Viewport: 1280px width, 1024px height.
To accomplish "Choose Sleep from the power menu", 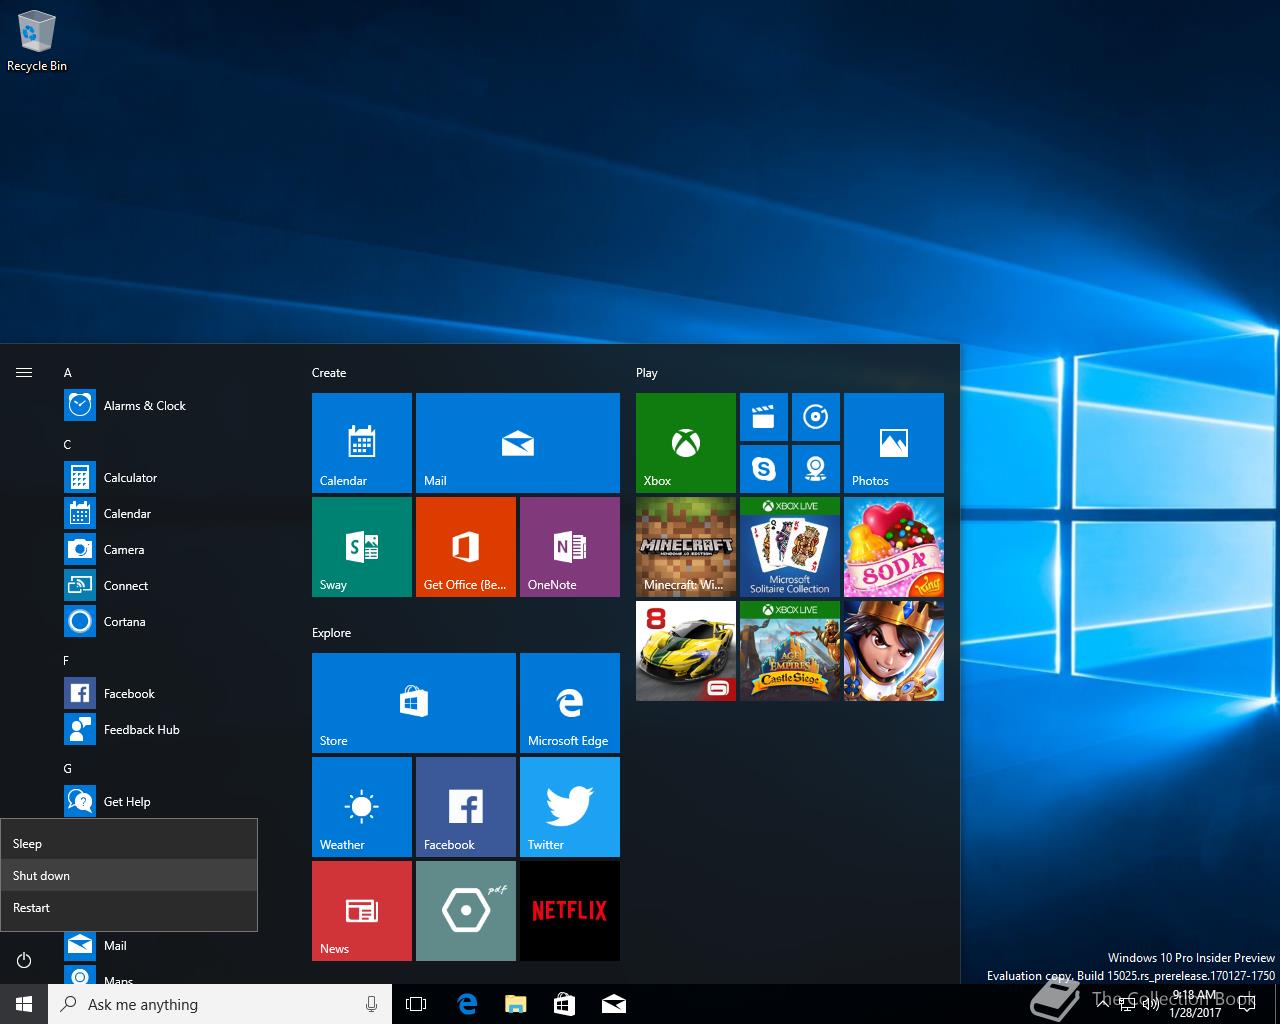I will click(x=129, y=843).
